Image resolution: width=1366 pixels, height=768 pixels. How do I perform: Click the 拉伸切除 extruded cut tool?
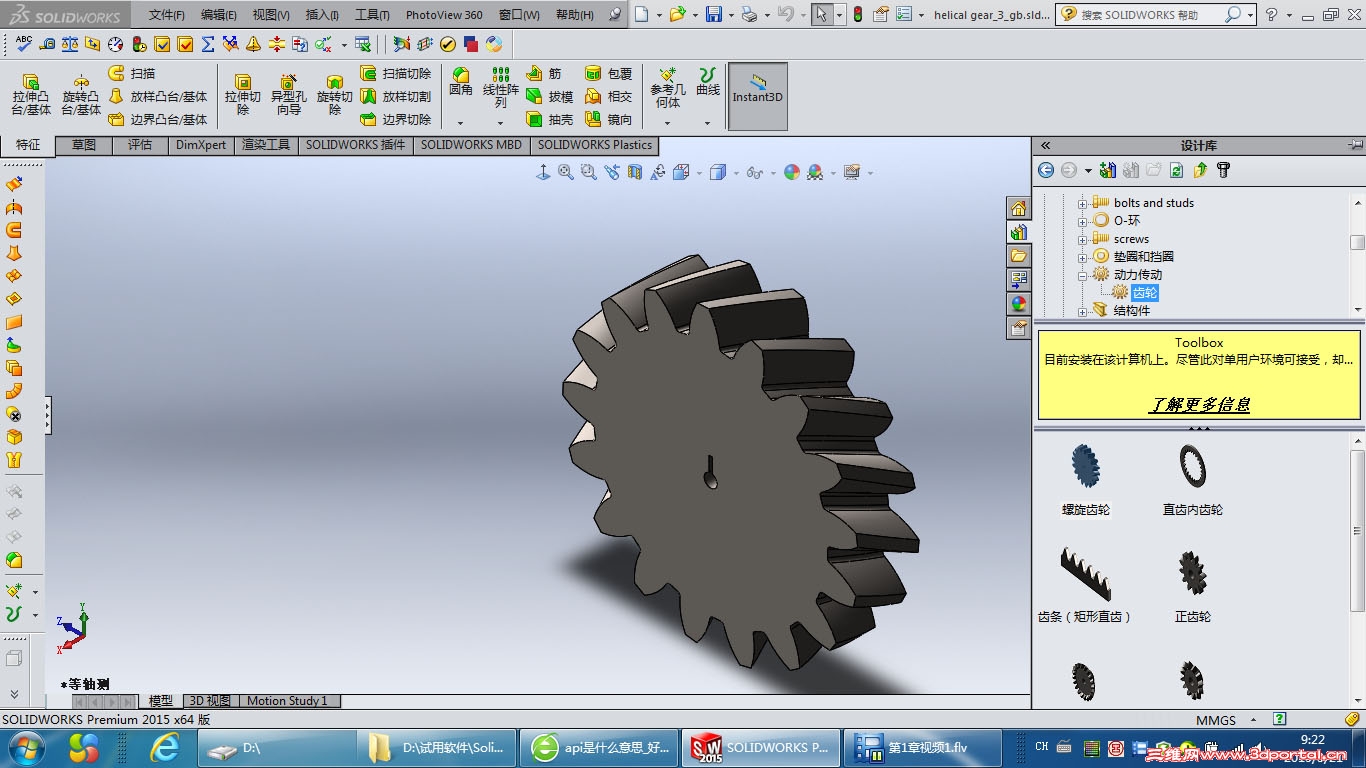coord(242,94)
